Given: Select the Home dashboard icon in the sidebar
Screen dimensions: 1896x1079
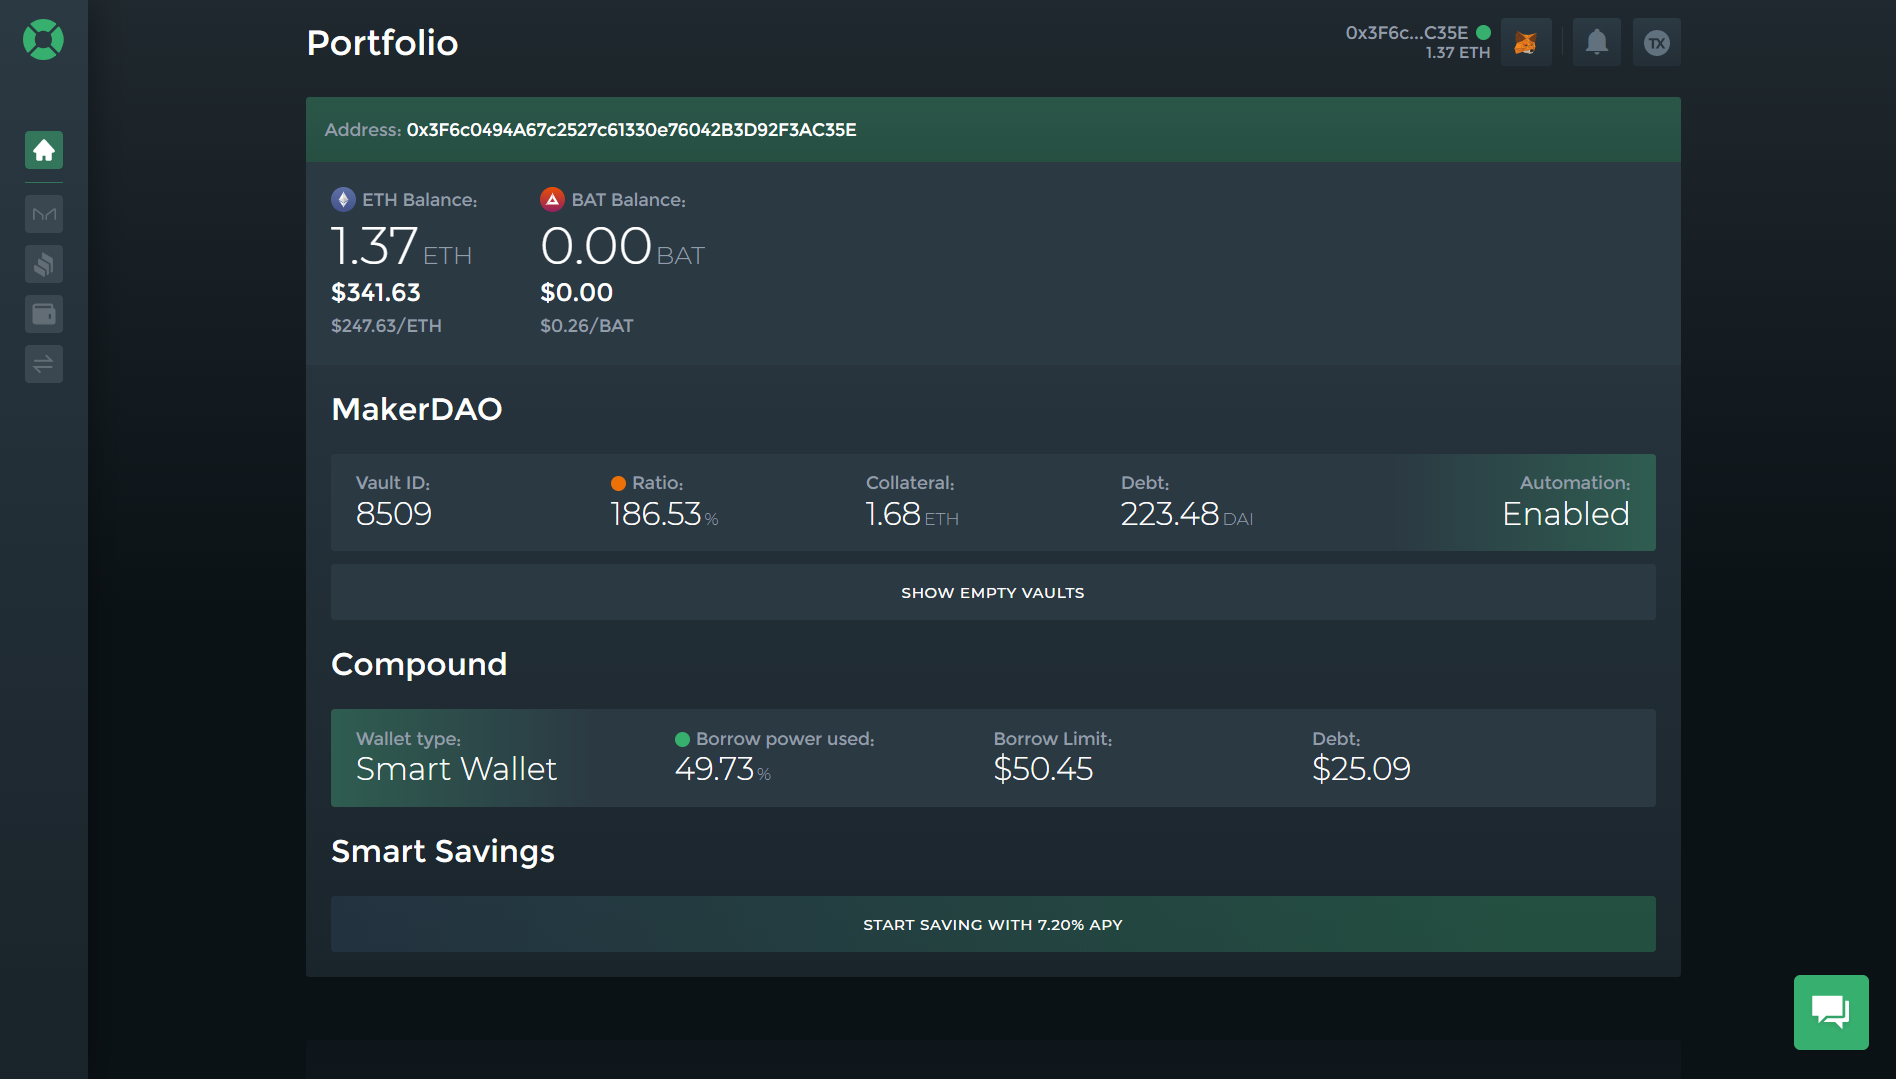Looking at the screenshot, I should click(43, 150).
